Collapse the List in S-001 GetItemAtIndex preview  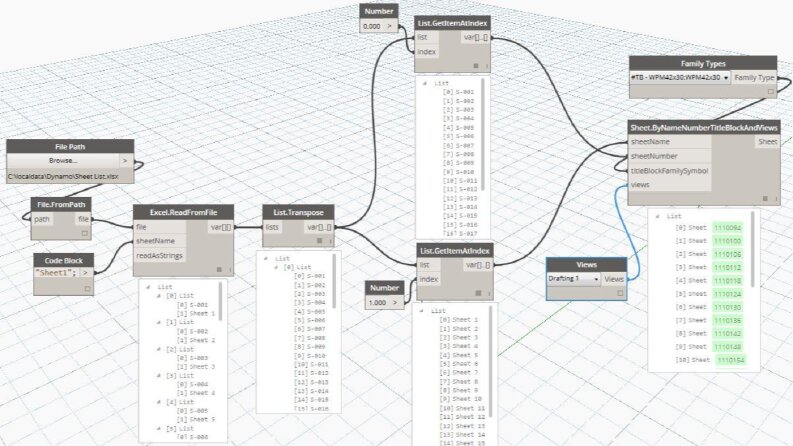[425, 83]
